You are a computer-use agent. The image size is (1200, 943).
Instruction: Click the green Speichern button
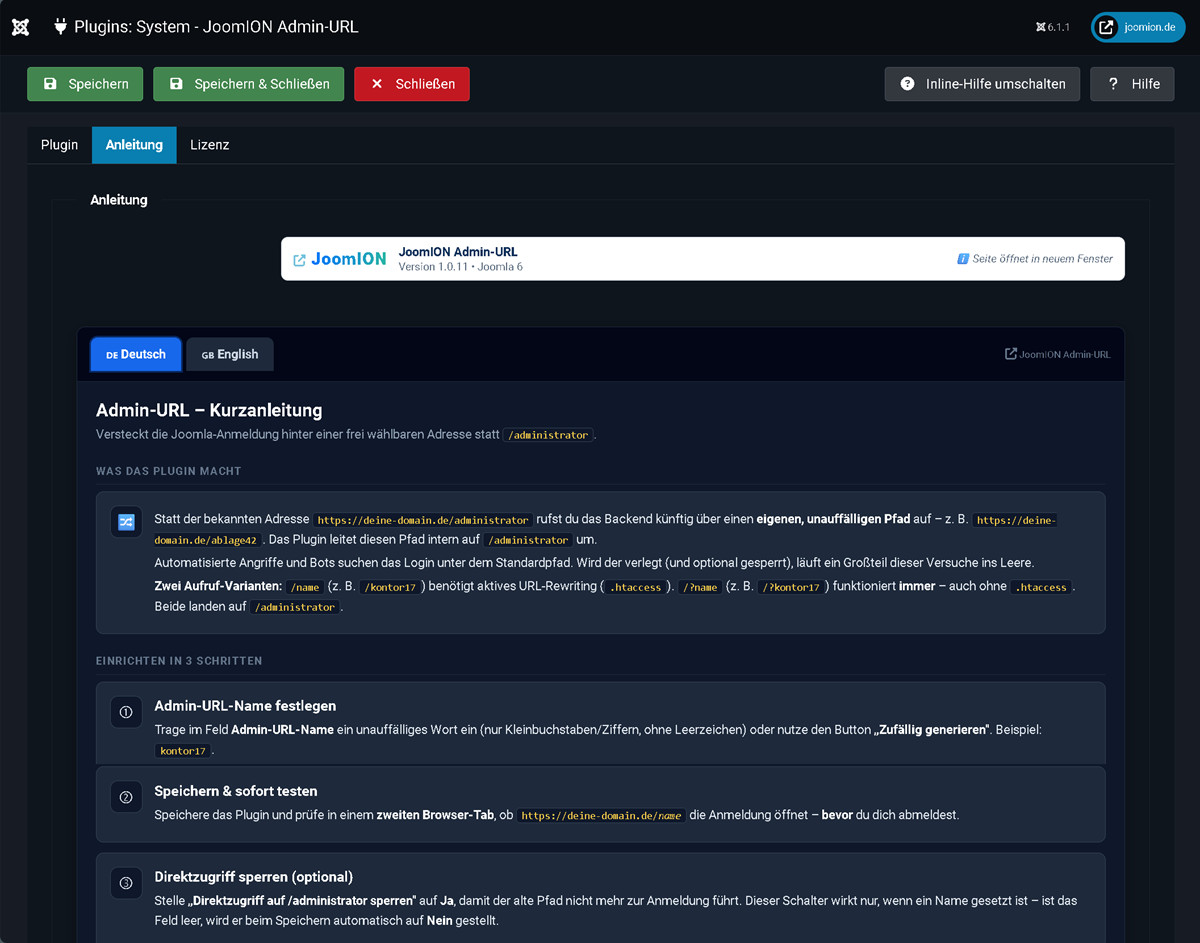click(x=85, y=84)
